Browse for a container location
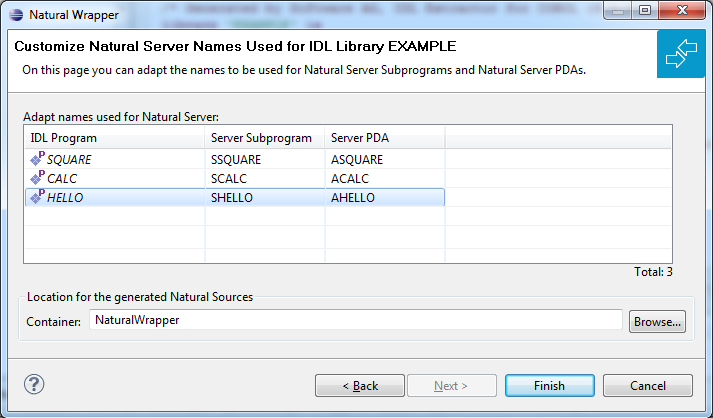This screenshot has width=713, height=418. click(657, 322)
